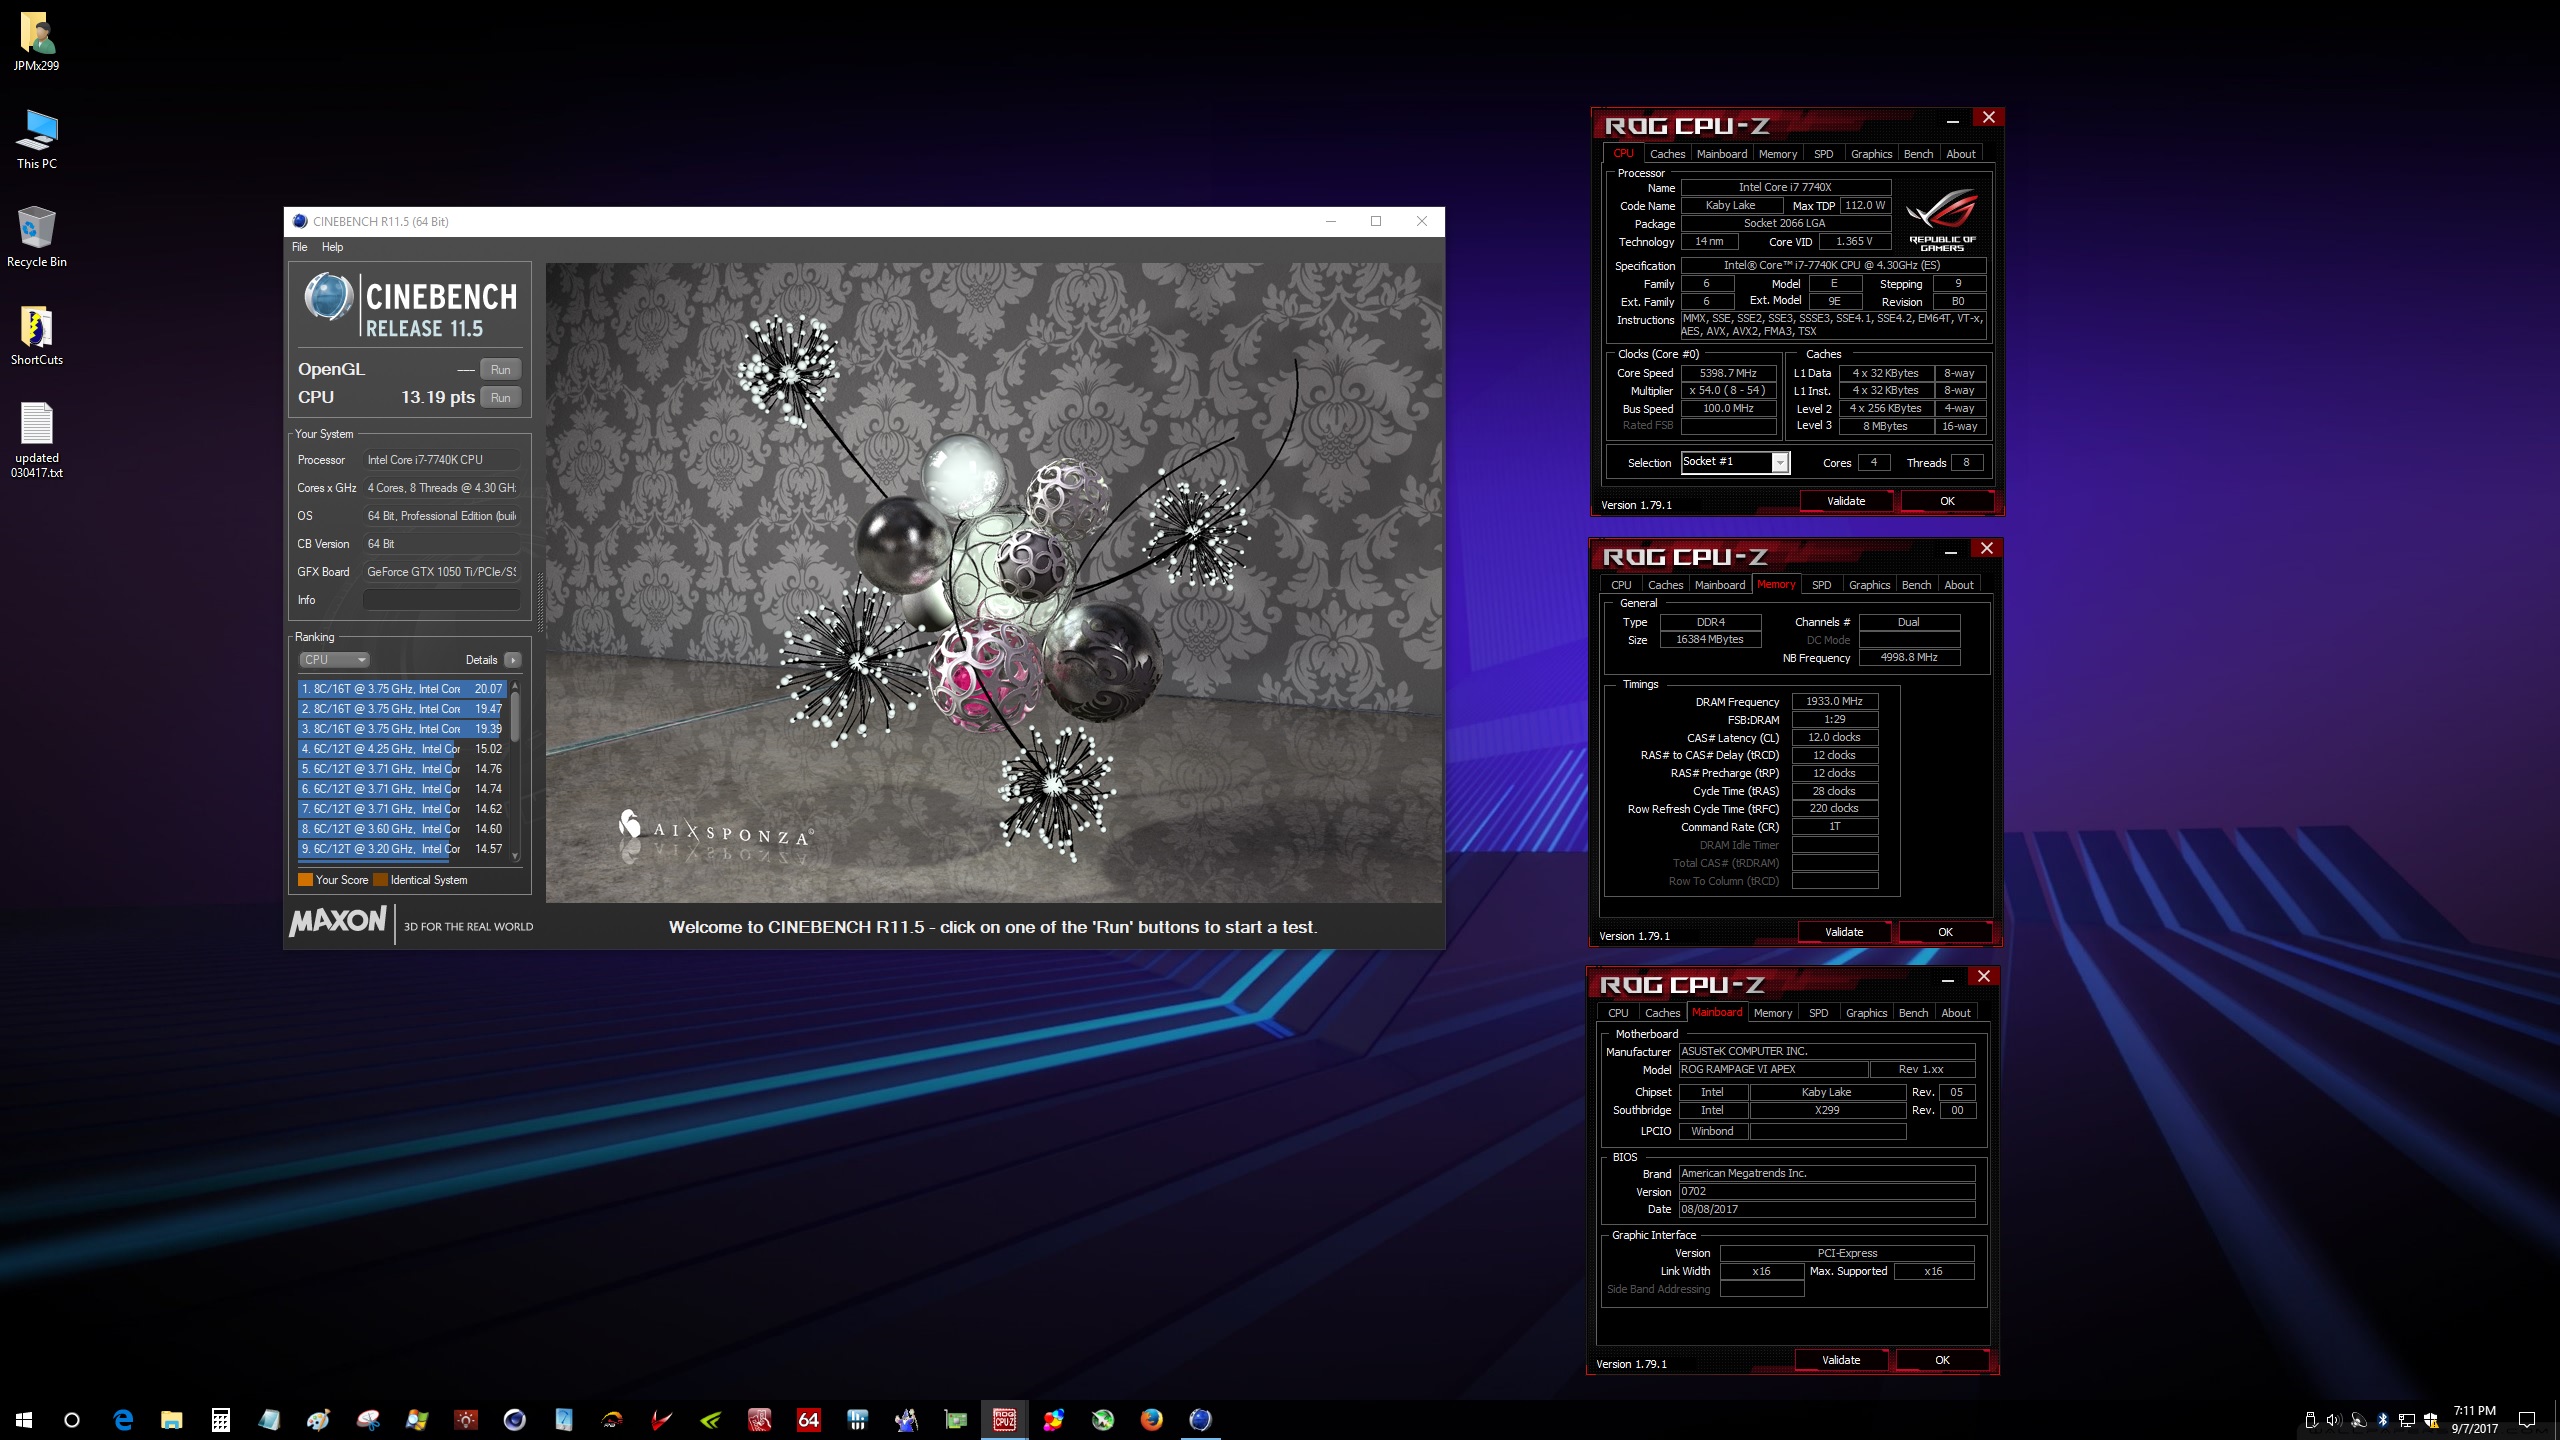Open Windows Defender warning tray icon
The height and width of the screenshot is (1440, 2560).
click(x=2431, y=1420)
